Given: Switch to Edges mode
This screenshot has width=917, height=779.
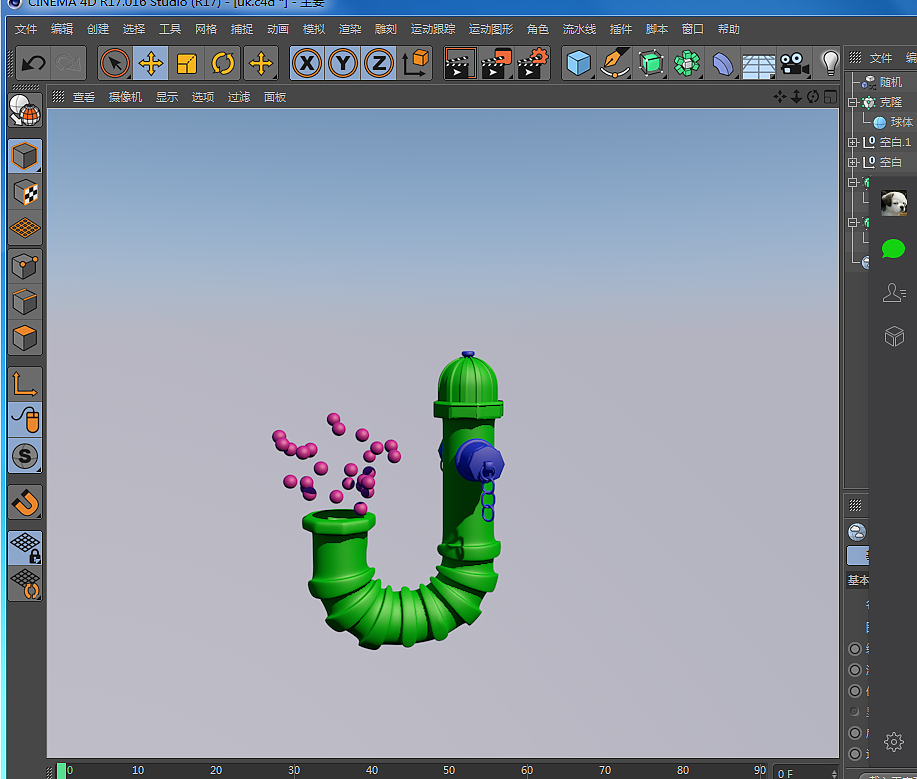Looking at the screenshot, I should tap(25, 302).
